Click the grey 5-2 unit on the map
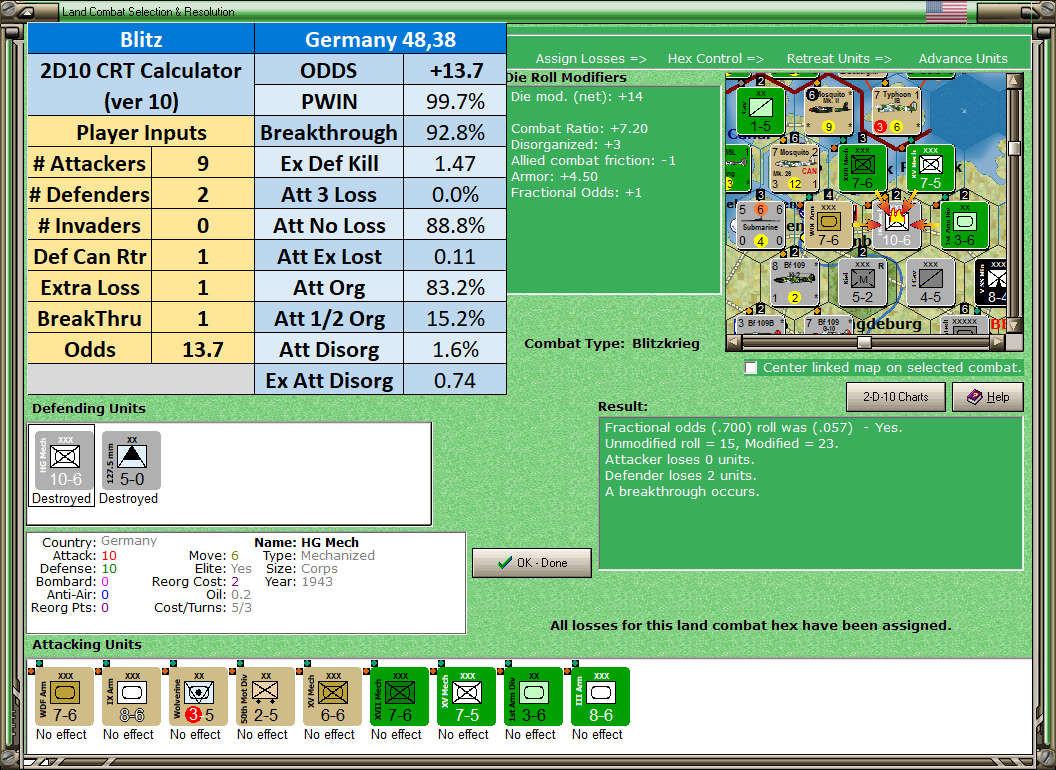This screenshot has height=770, width=1056. [863, 282]
